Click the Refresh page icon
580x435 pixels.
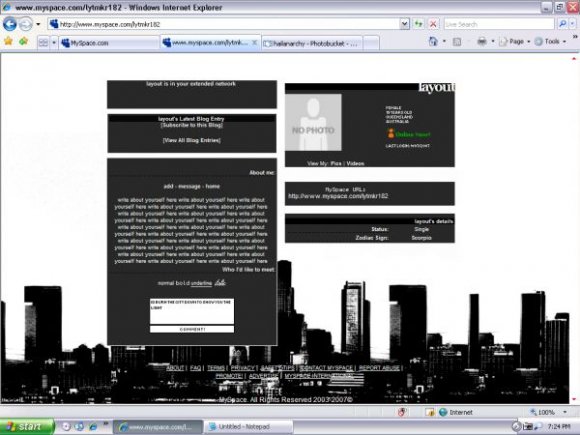click(418, 24)
